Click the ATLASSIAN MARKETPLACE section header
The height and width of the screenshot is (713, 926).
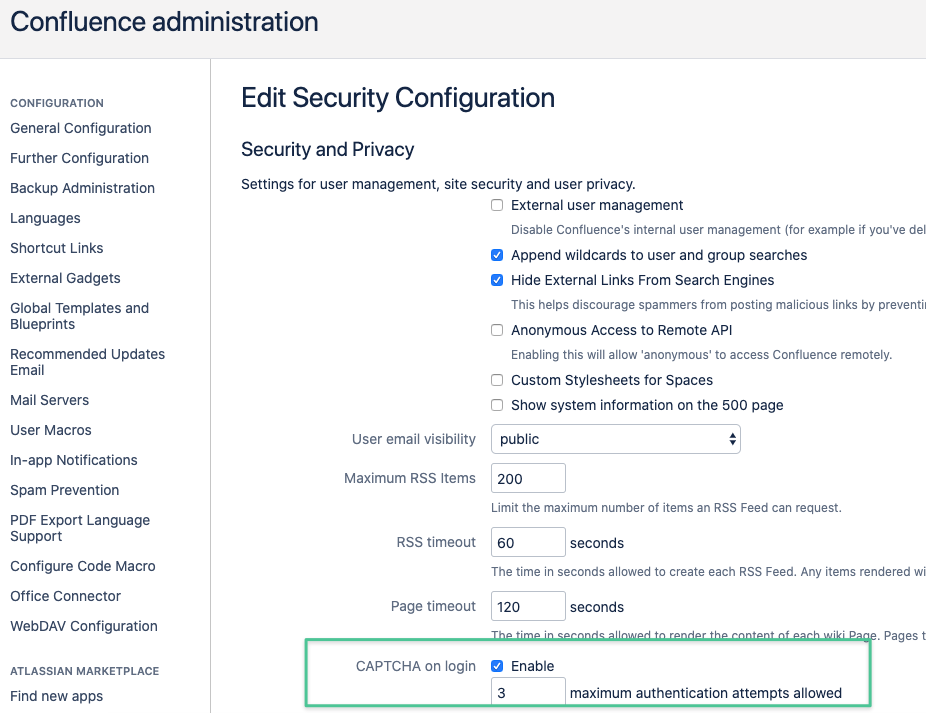(84, 671)
